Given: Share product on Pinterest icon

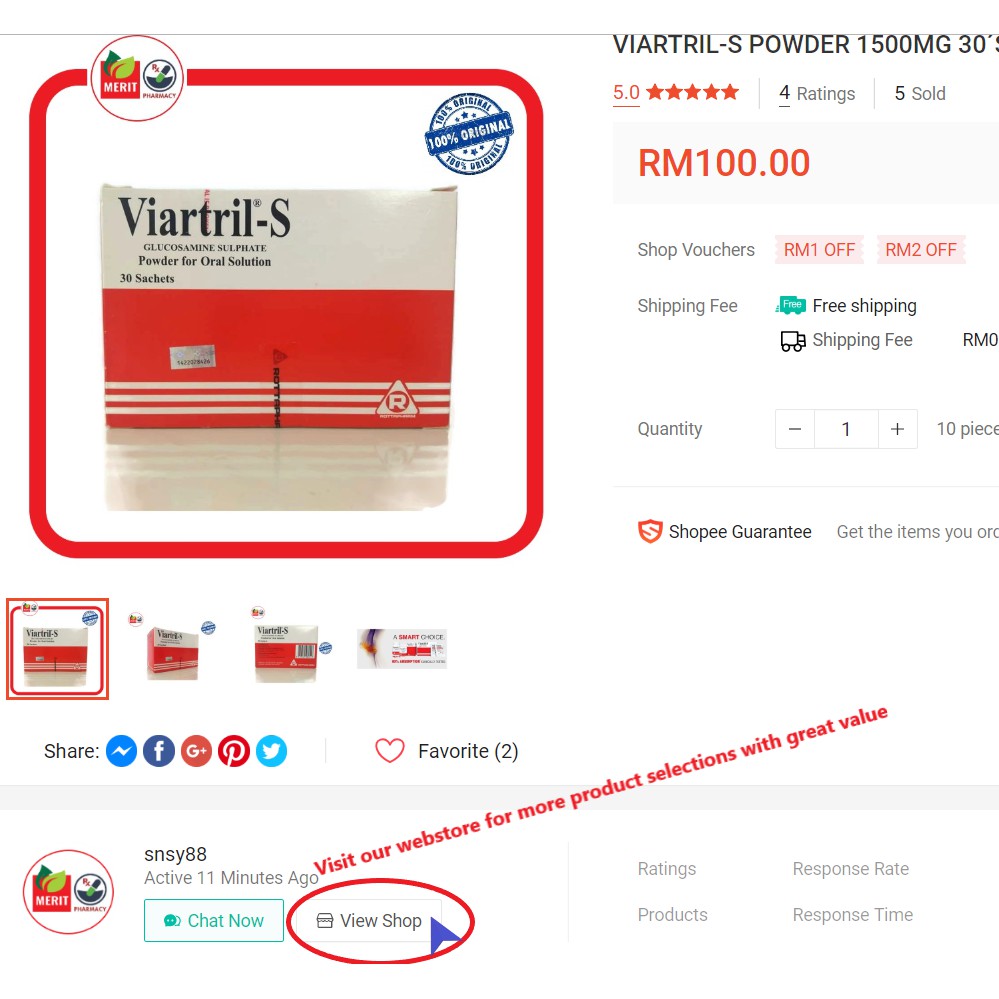Looking at the screenshot, I should 234,751.
